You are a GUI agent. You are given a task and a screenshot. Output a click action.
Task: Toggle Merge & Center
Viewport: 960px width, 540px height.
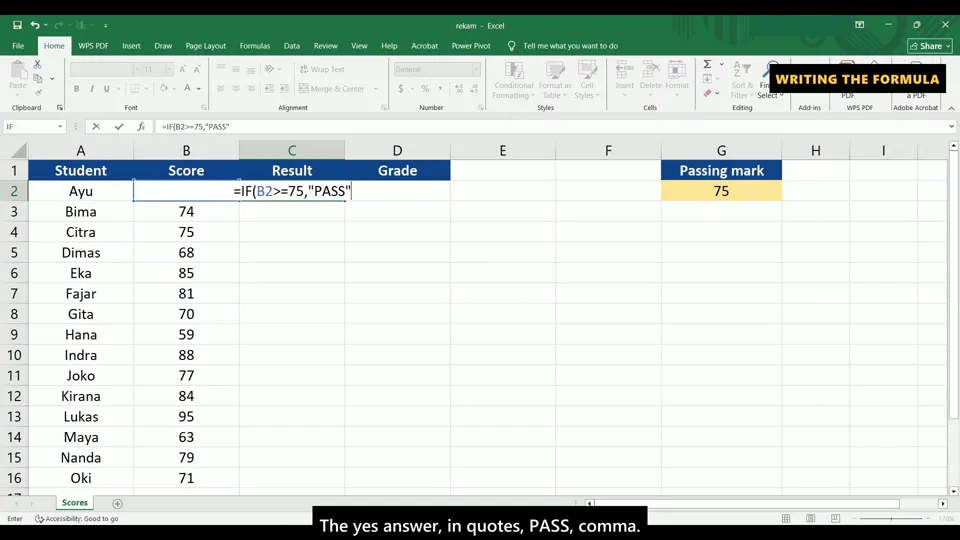[x=332, y=89]
